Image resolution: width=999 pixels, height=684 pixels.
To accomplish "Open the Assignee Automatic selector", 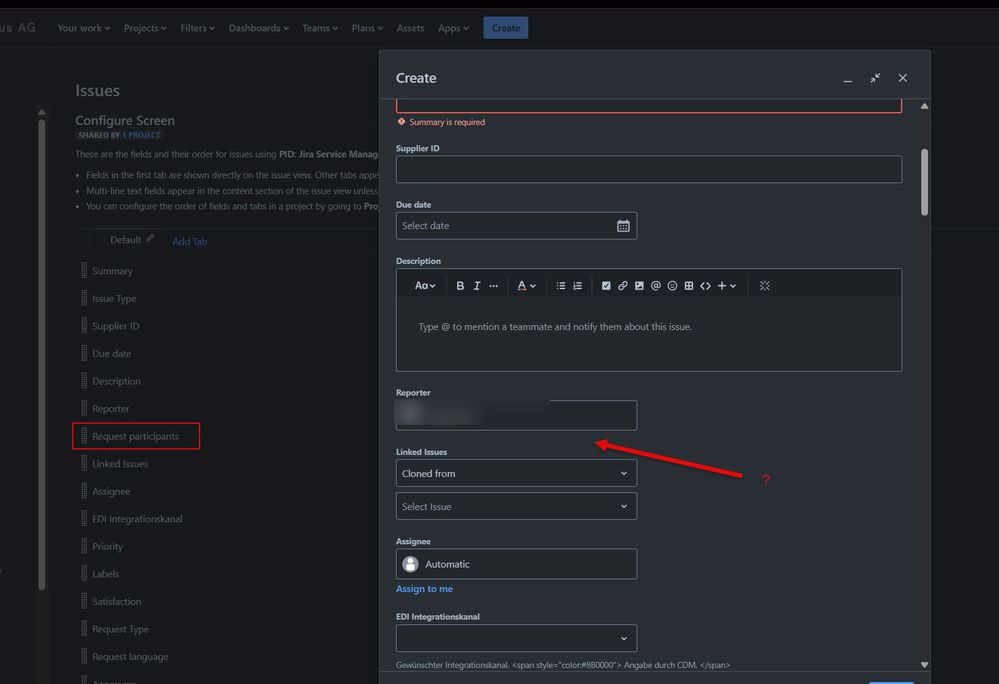I will tap(516, 564).
